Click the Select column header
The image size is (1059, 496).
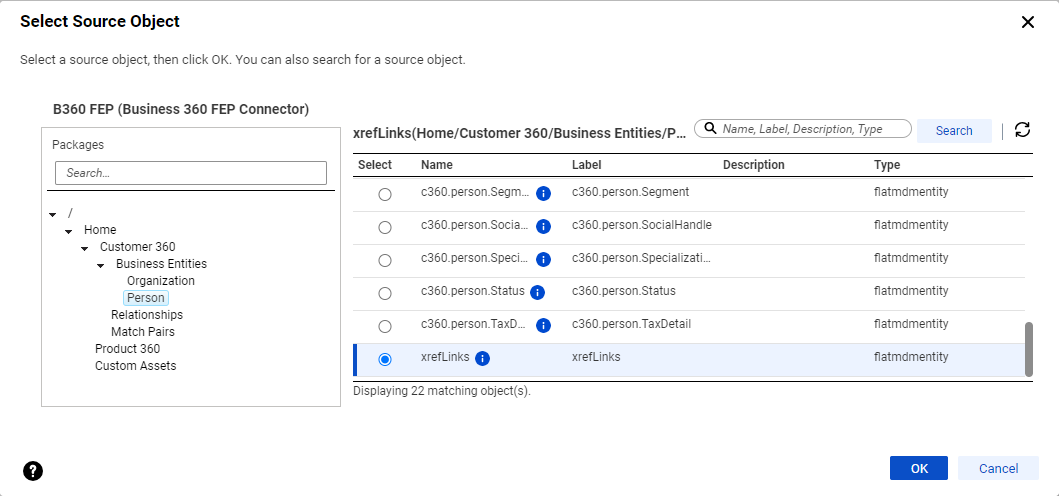click(x=375, y=165)
